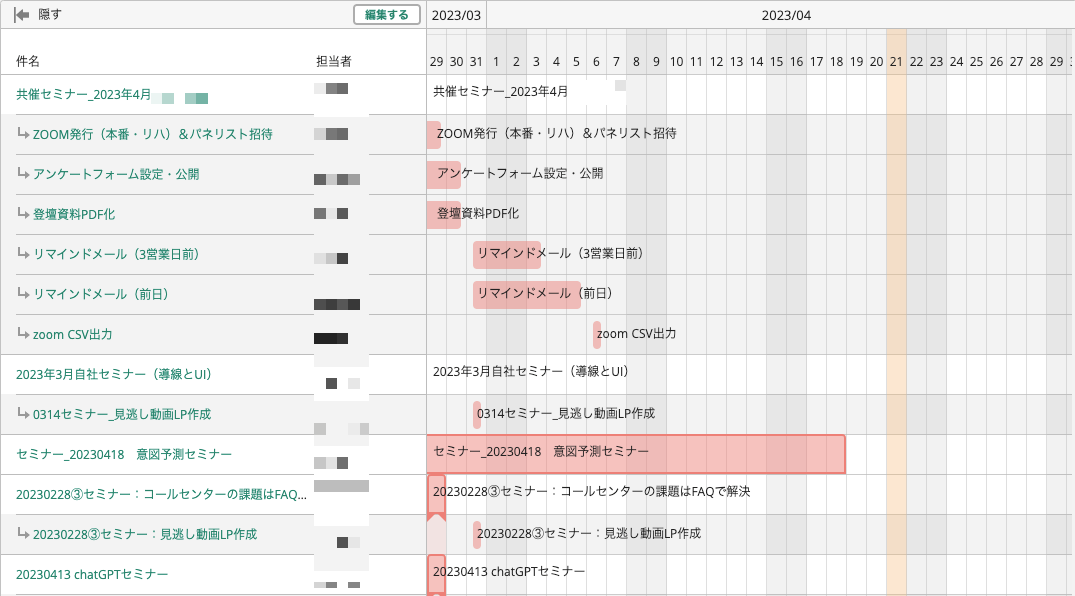Open the セミナー_20230418 意図予測セミナー link
1075x596 pixels.
pyautogui.click(x=124, y=454)
